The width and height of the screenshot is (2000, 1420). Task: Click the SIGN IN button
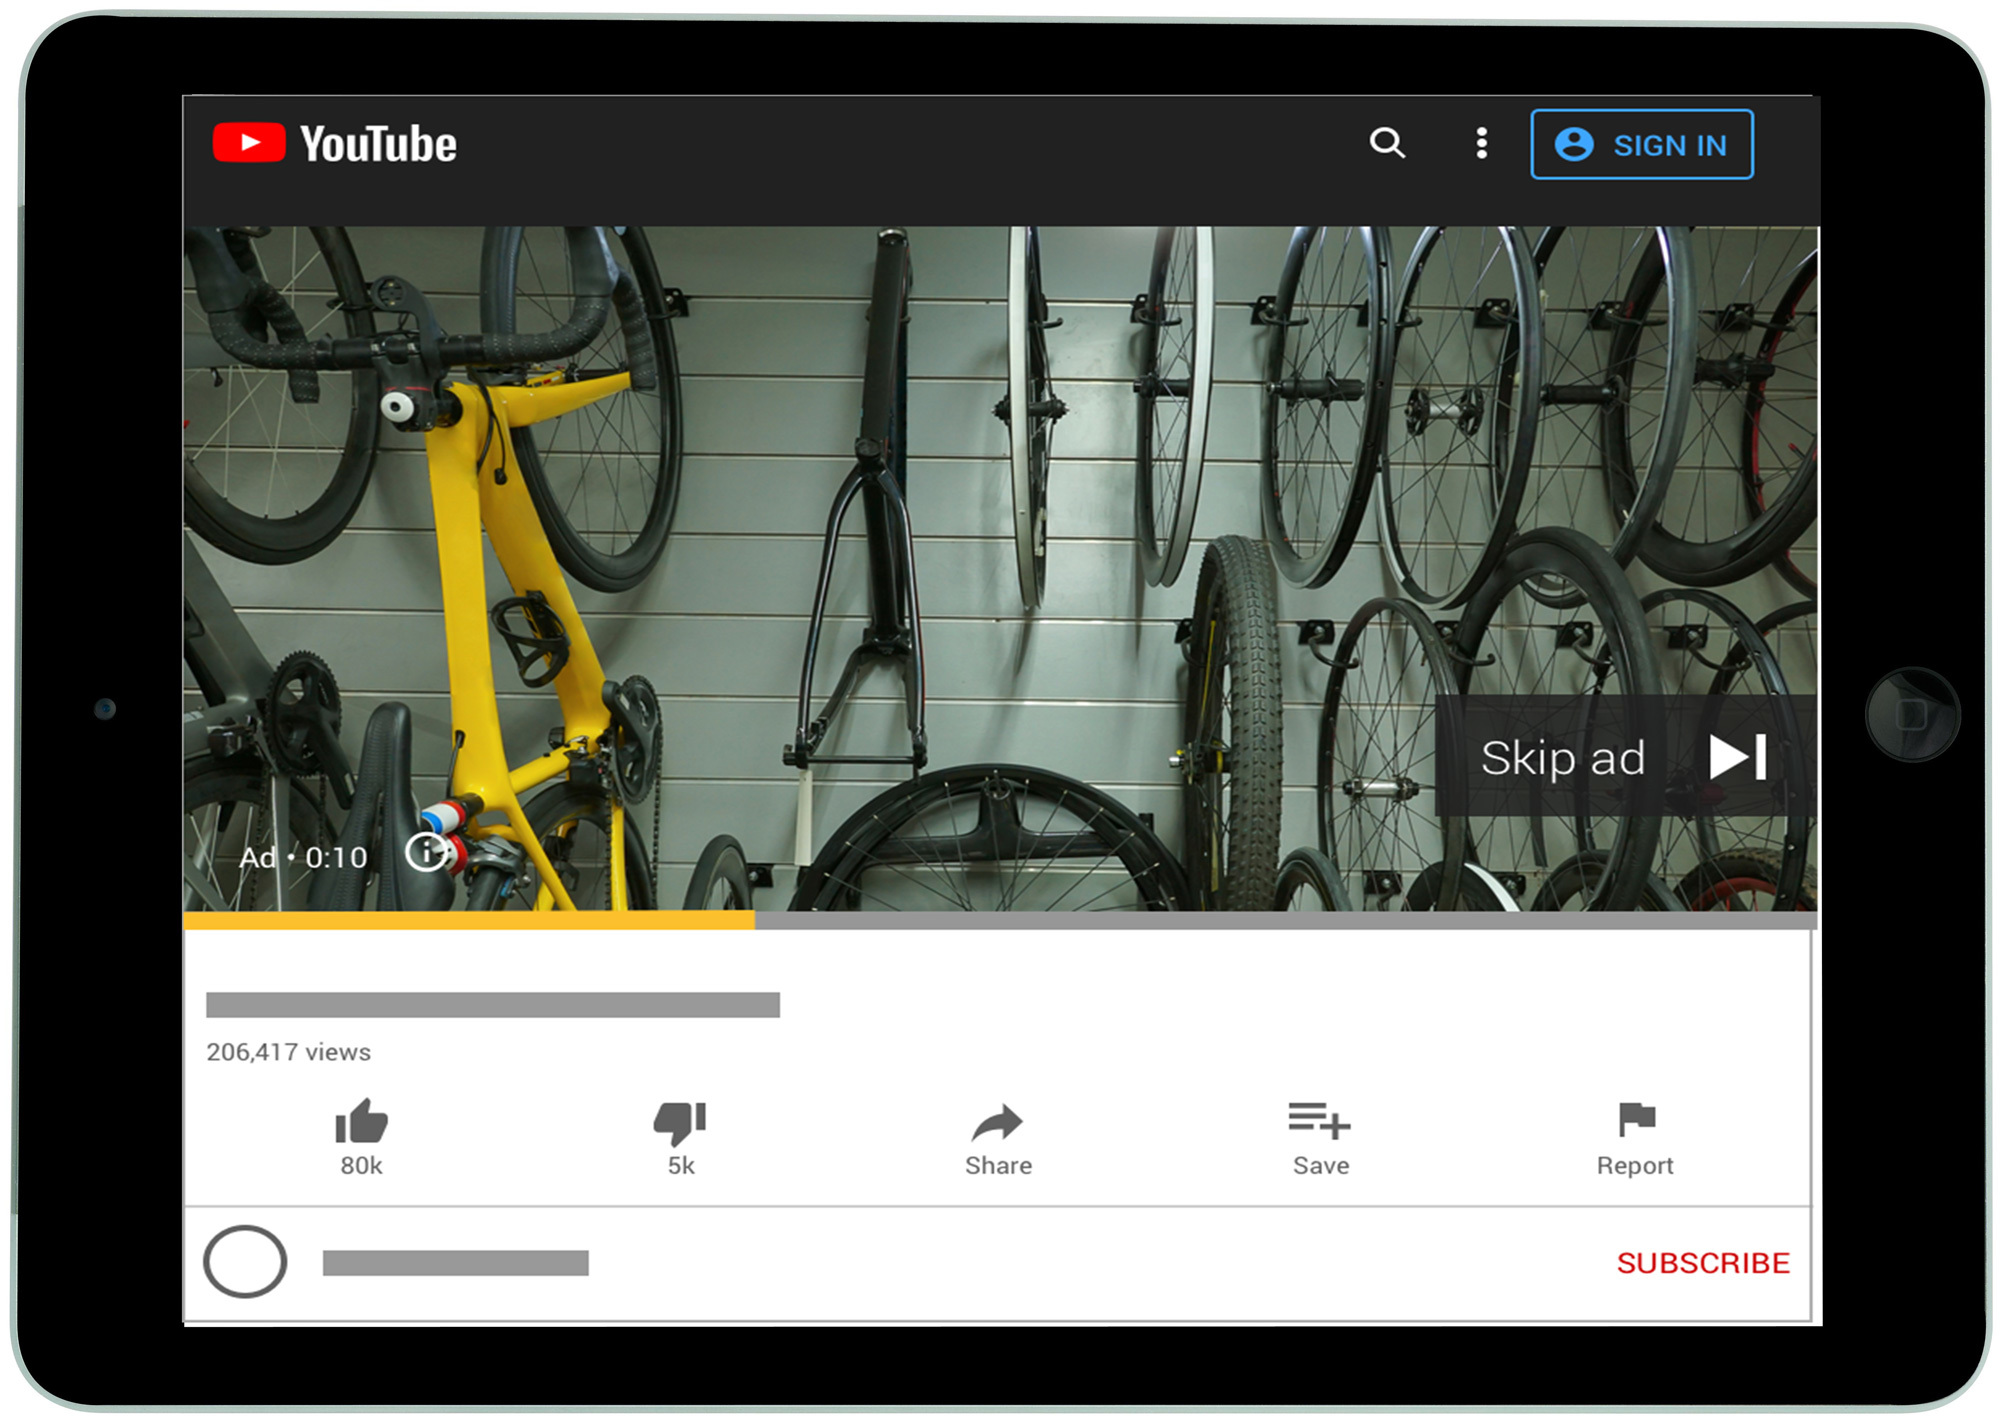1642,144
